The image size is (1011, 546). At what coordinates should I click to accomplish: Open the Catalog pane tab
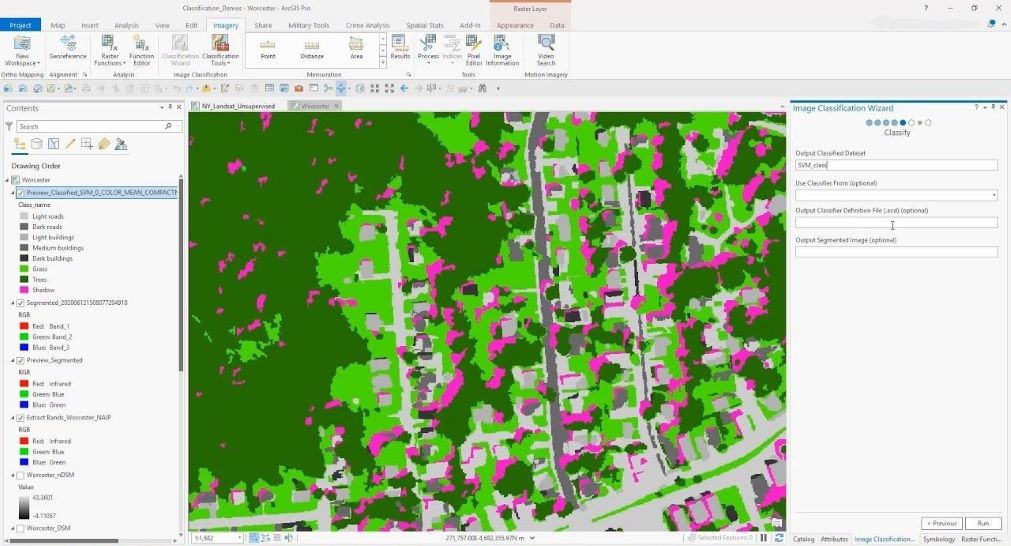point(803,539)
